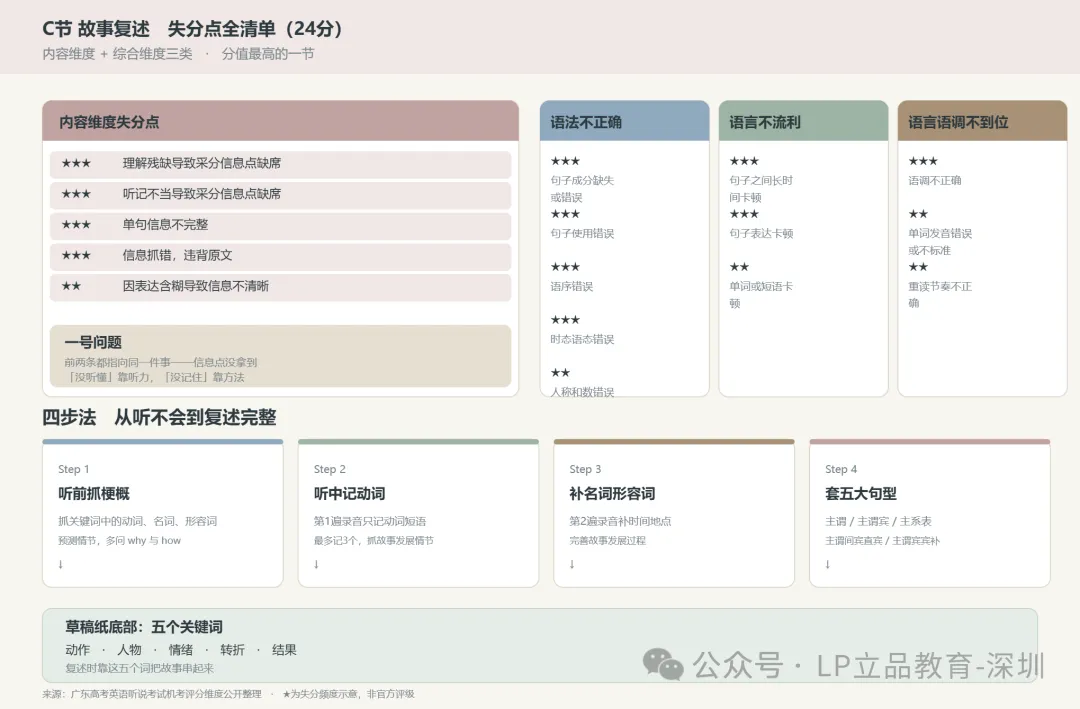Image resolution: width=1080 pixels, height=709 pixels.
Task: Click the text 复述时靠这五个词把故事串起来
Action: pyautogui.click(x=139, y=668)
